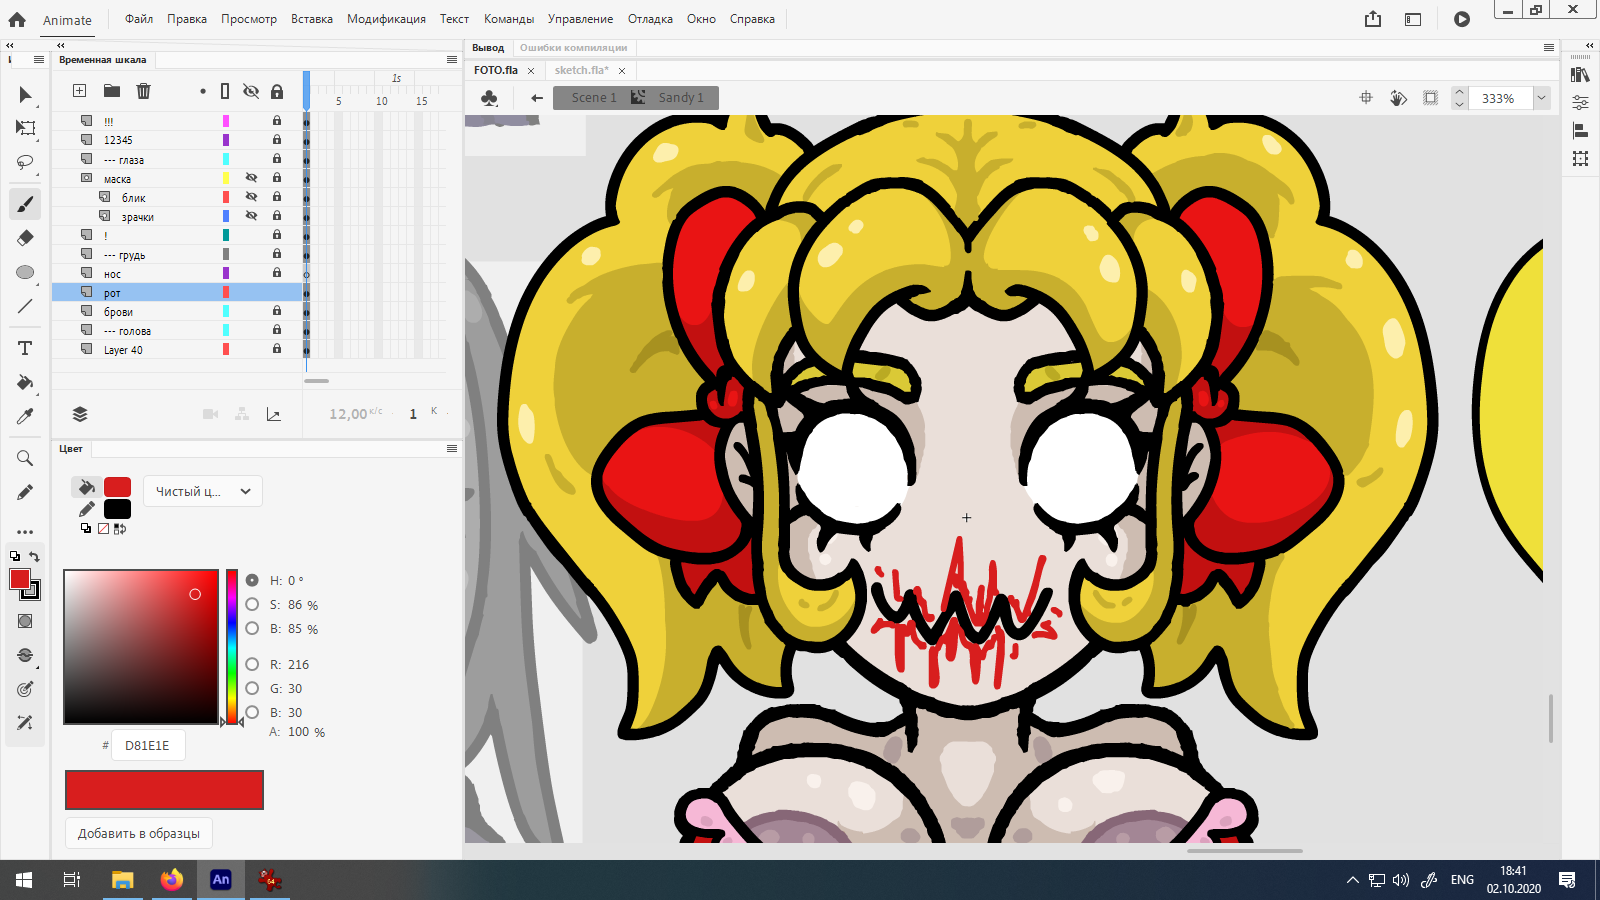1600x900 pixels.
Task: Open the layer depth panel icon
Action: tap(80, 414)
